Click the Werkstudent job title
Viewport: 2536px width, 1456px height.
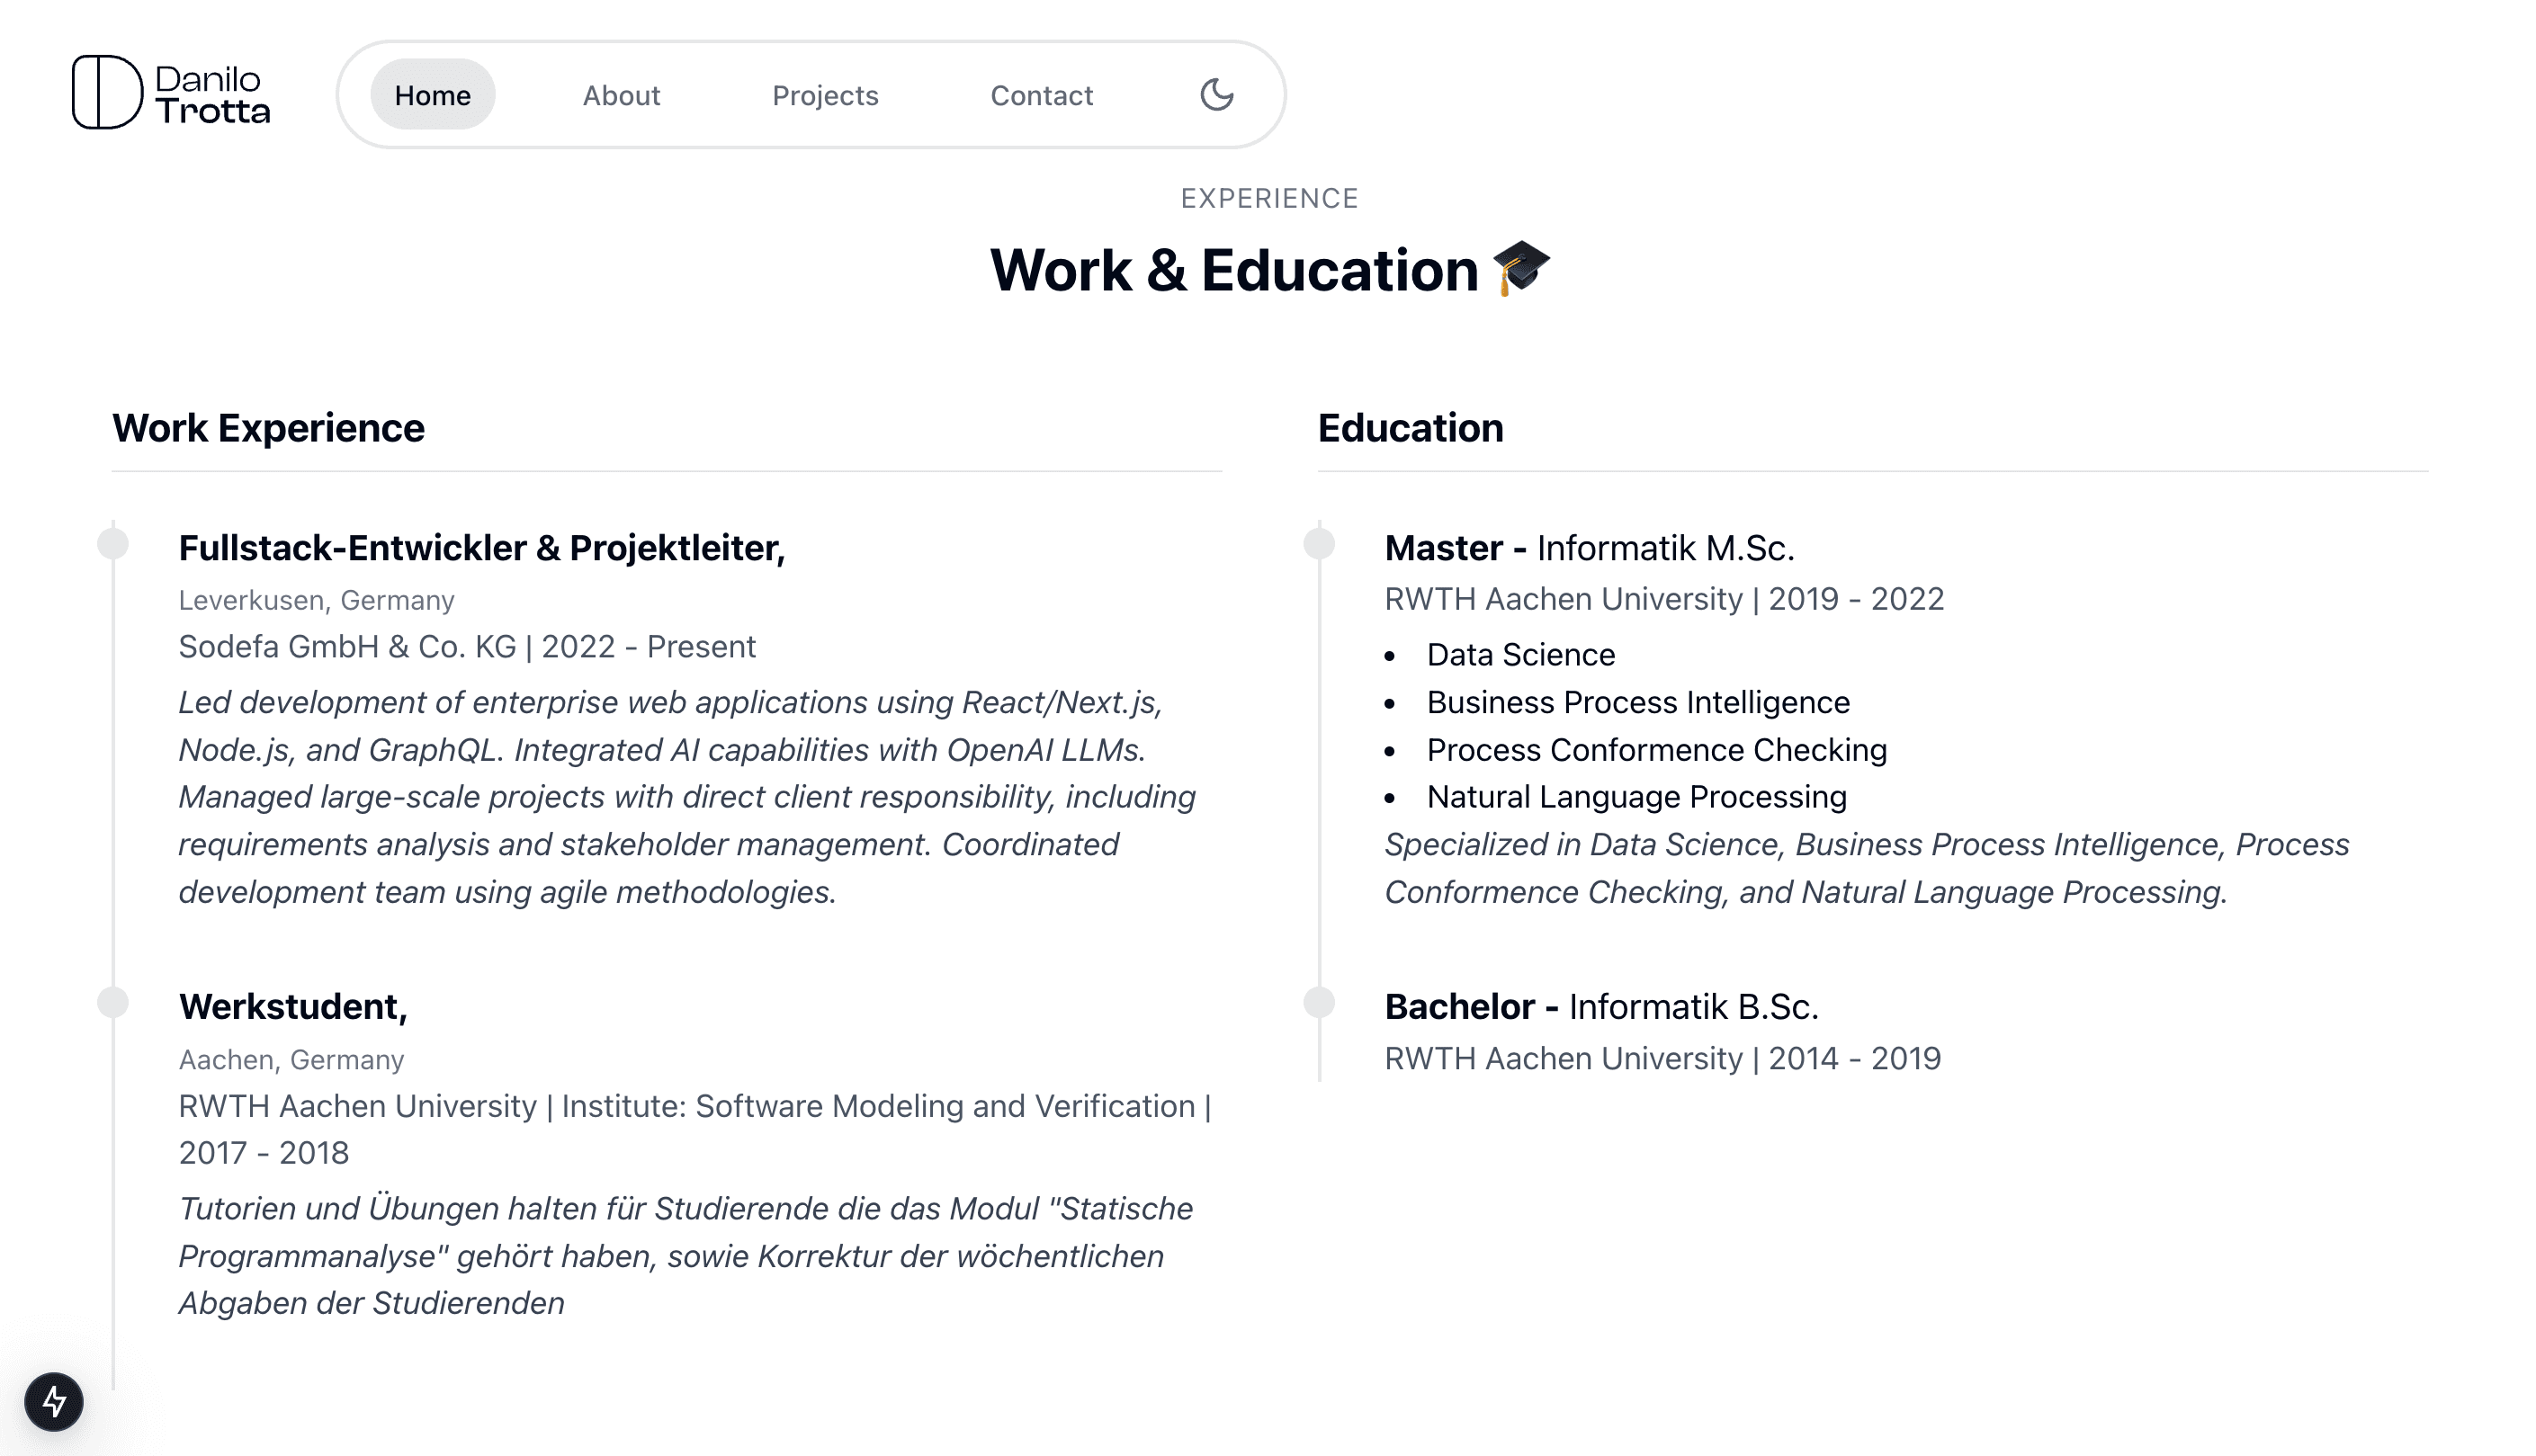pos(293,1006)
